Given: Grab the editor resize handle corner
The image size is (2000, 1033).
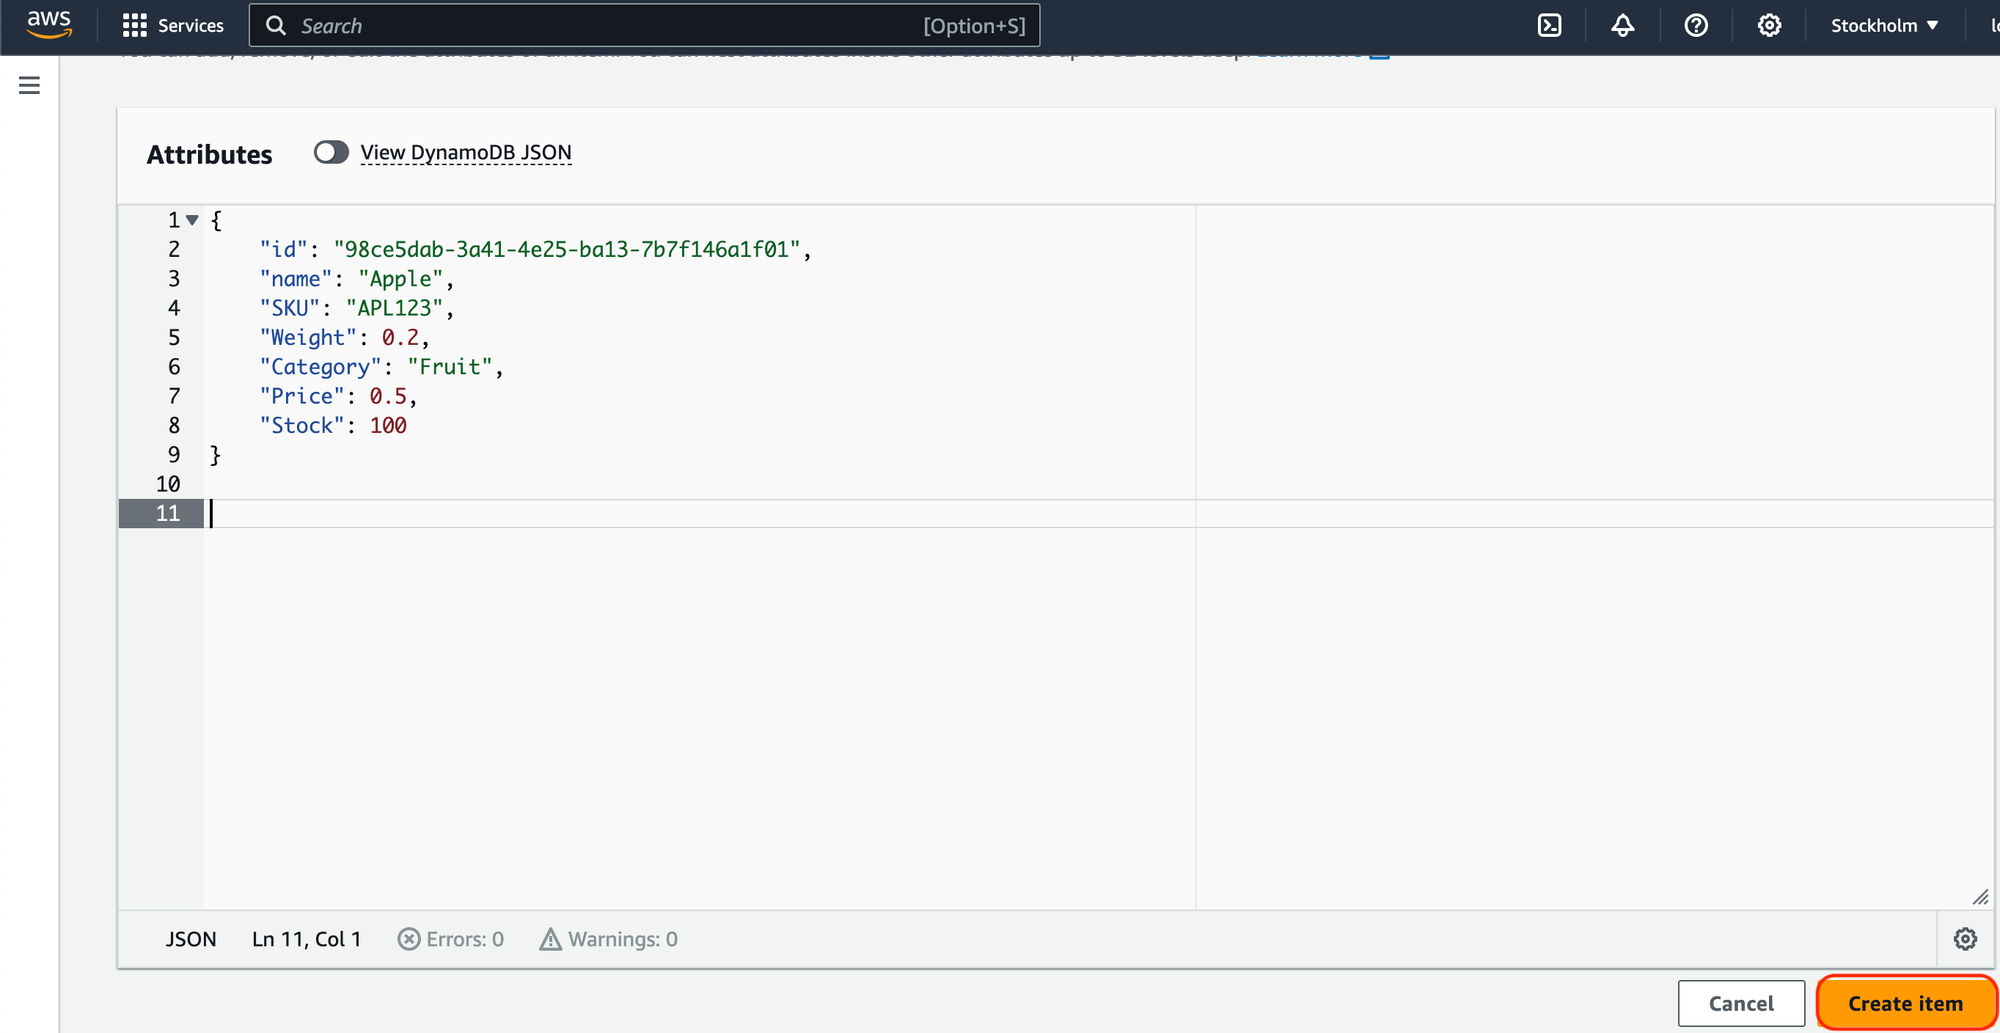Looking at the screenshot, I should pos(1980,897).
